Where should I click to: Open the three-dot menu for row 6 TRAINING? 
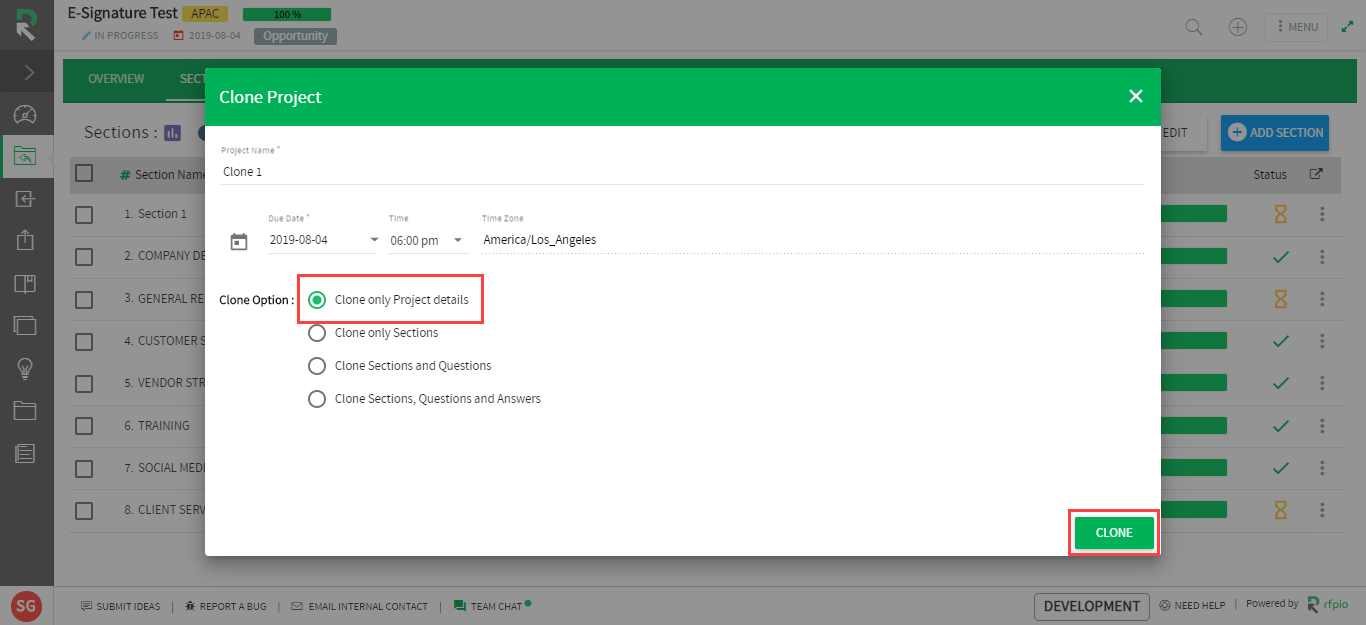pyautogui.click(x=1322, y=426)
